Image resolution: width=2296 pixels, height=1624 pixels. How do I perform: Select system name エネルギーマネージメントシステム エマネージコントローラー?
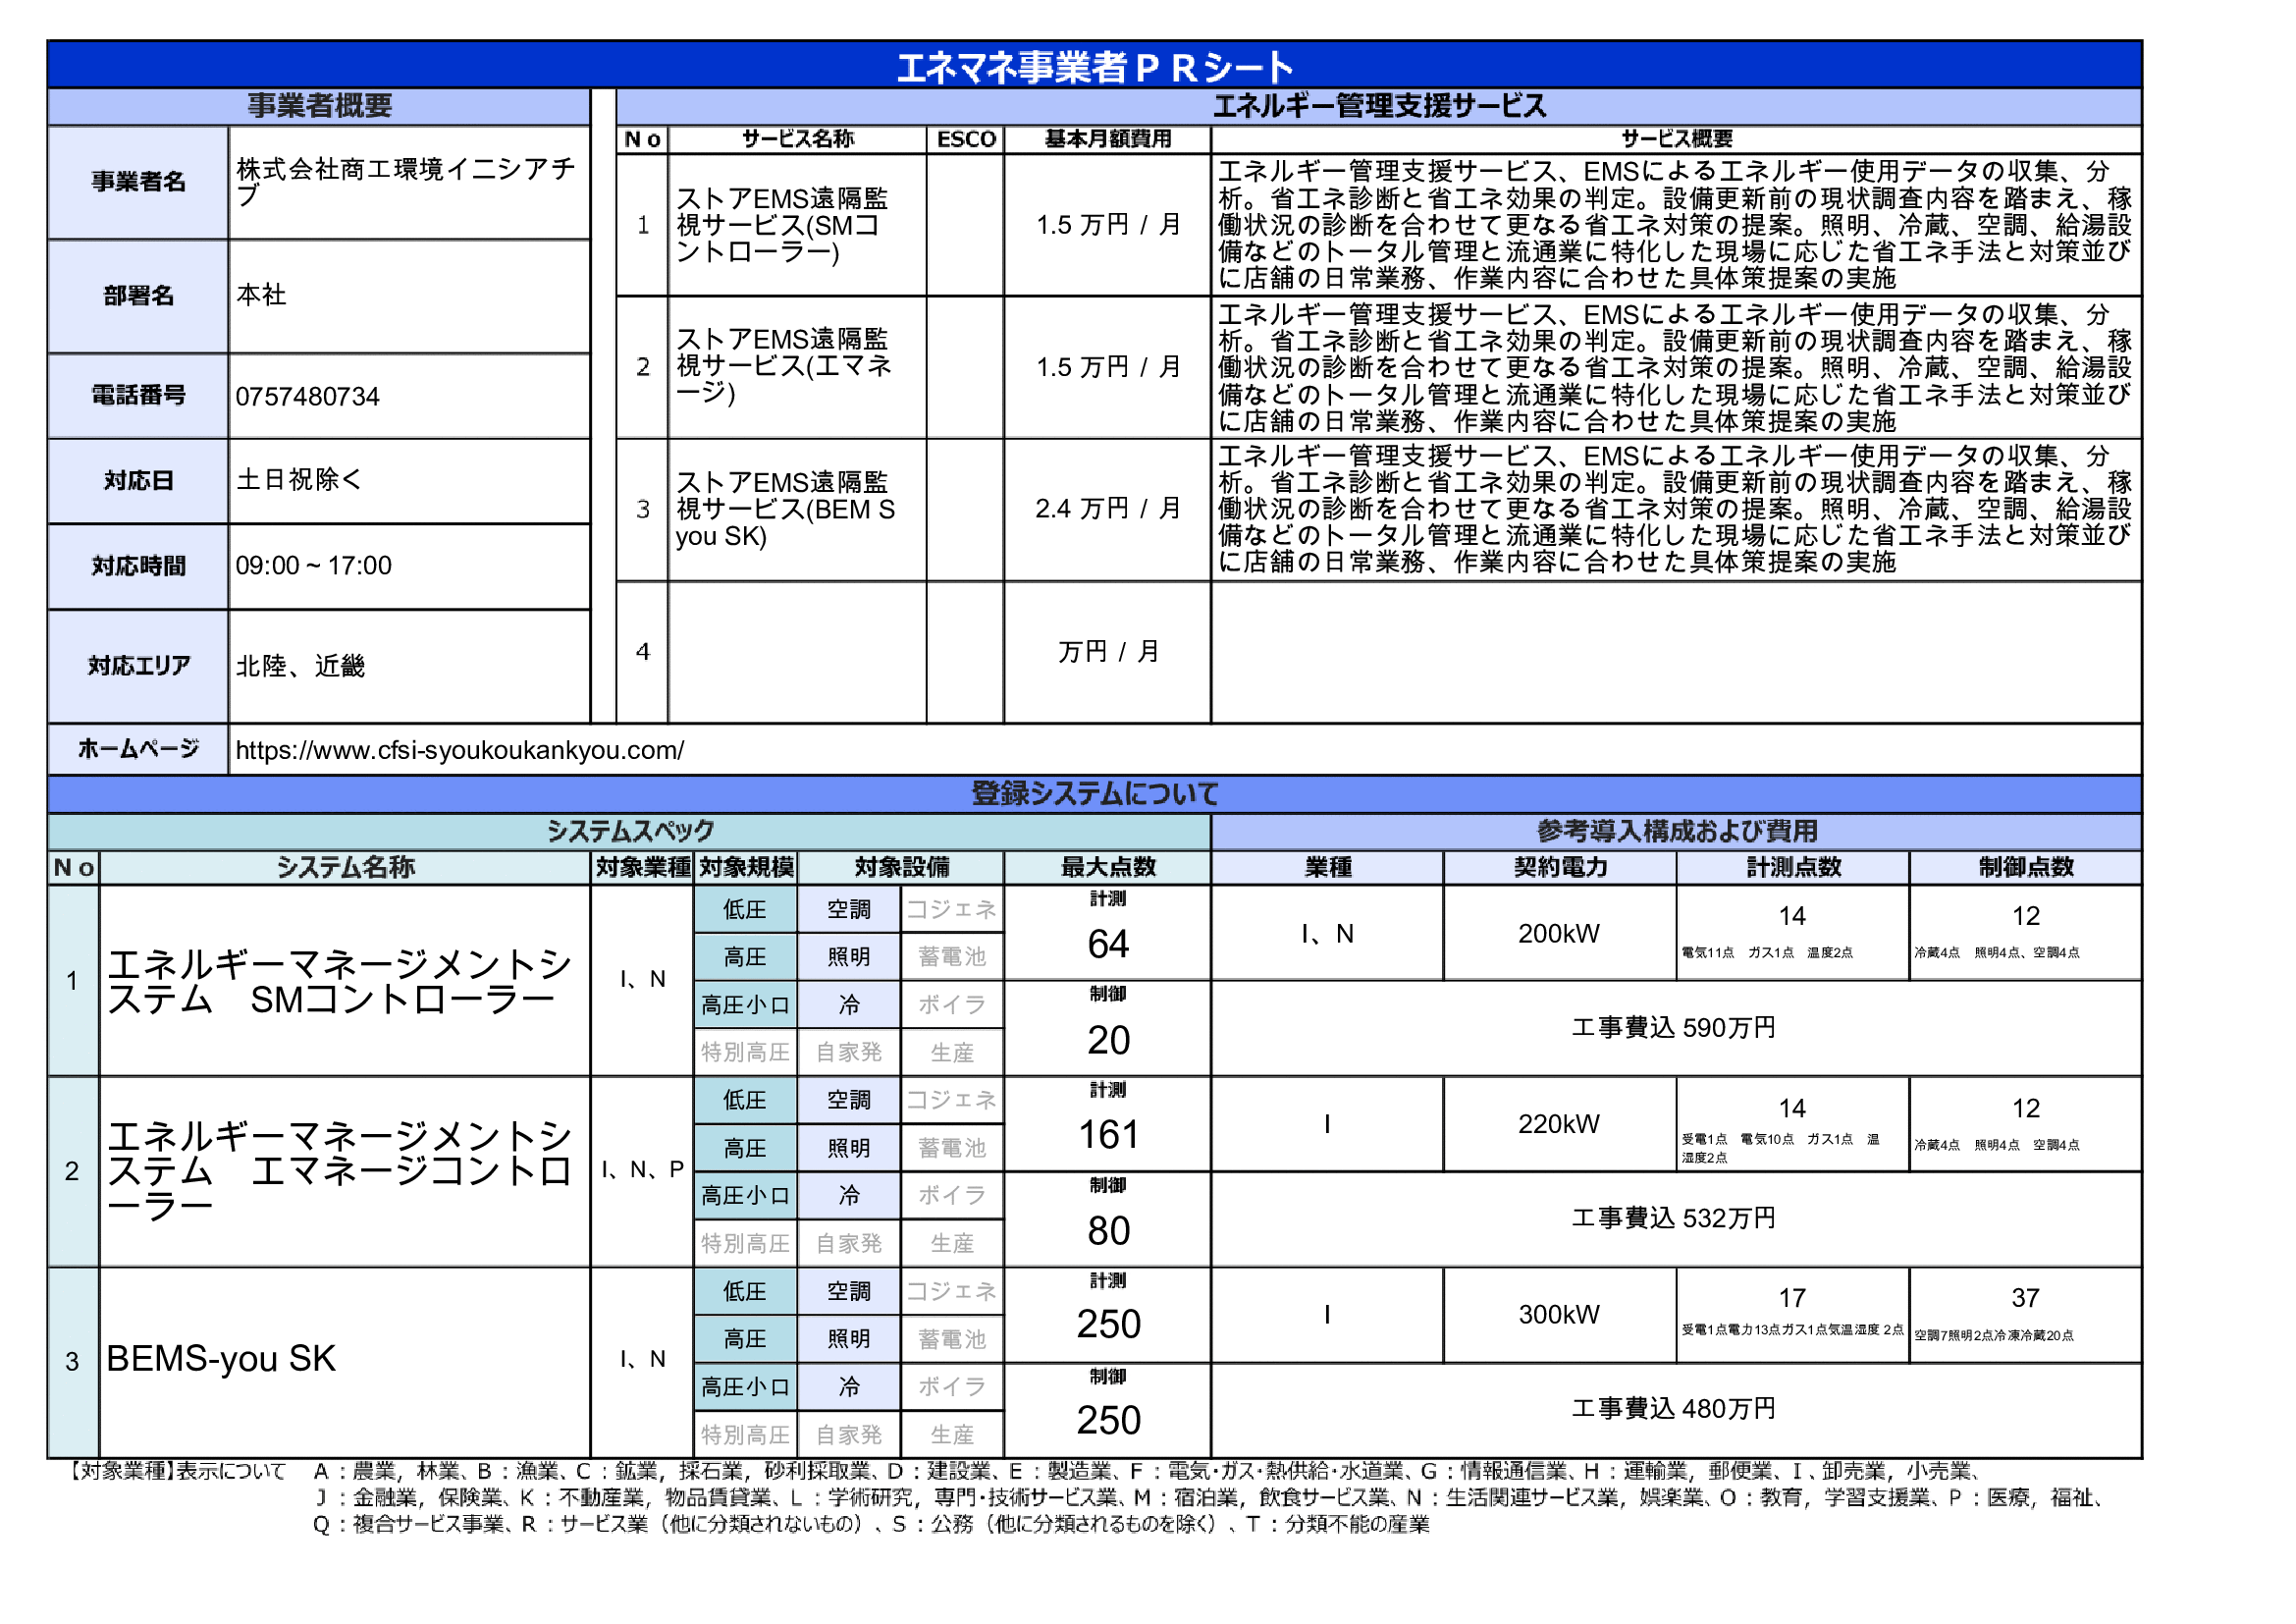click(340, 1171)
